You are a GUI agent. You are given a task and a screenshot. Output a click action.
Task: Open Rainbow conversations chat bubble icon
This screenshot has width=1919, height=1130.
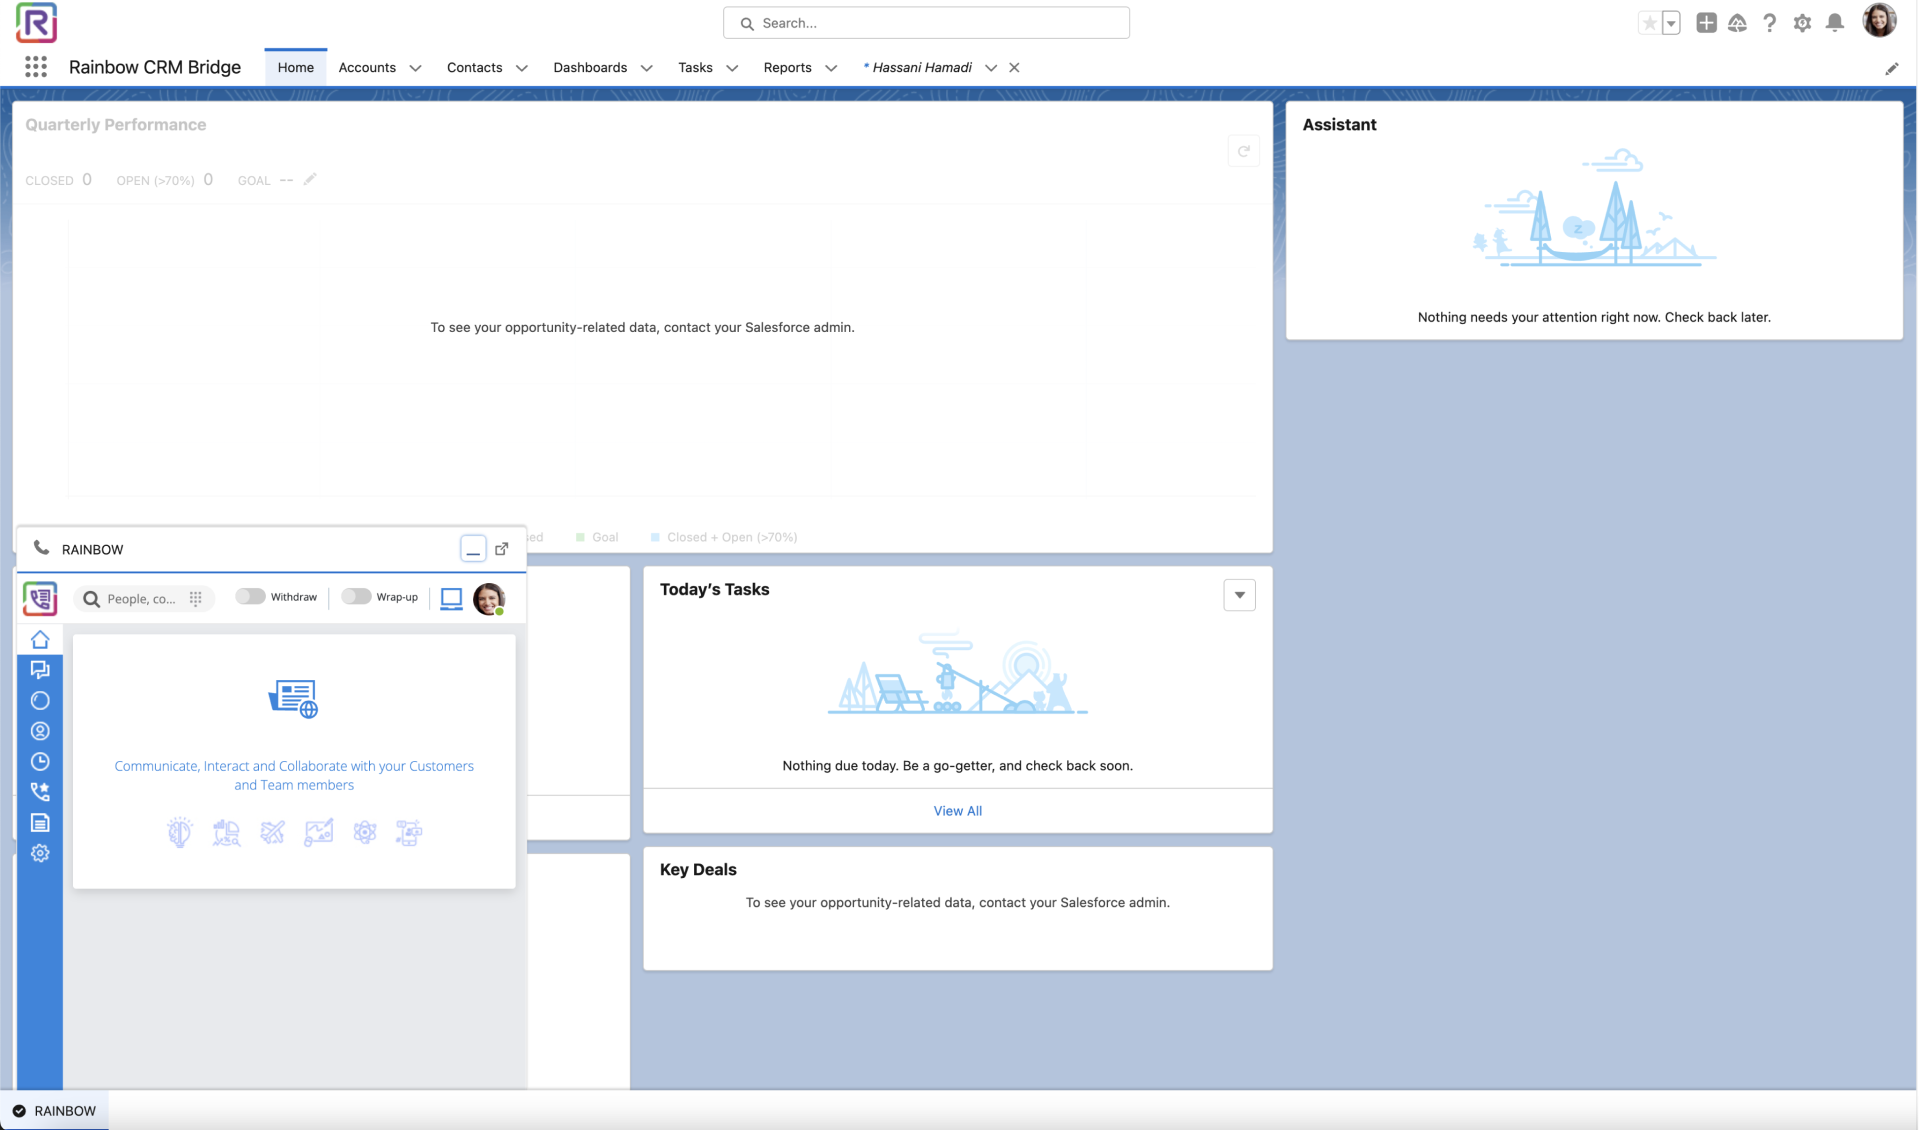point(40,670)
